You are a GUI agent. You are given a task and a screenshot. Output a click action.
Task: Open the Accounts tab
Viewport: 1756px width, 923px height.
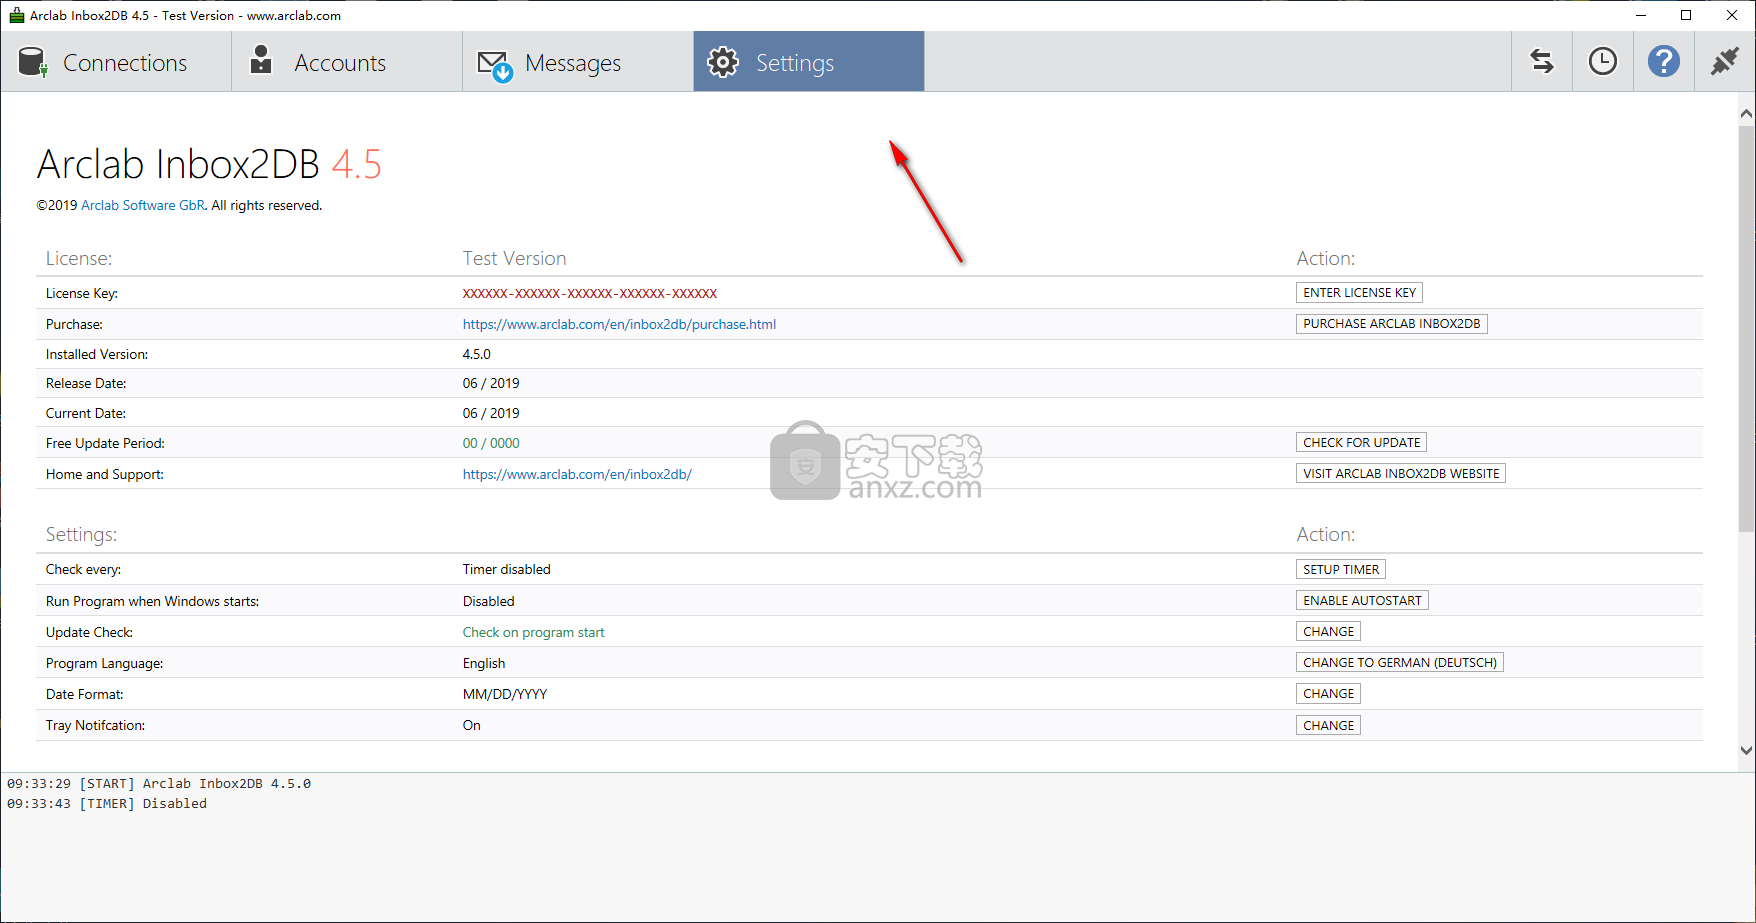coord(347,62)
